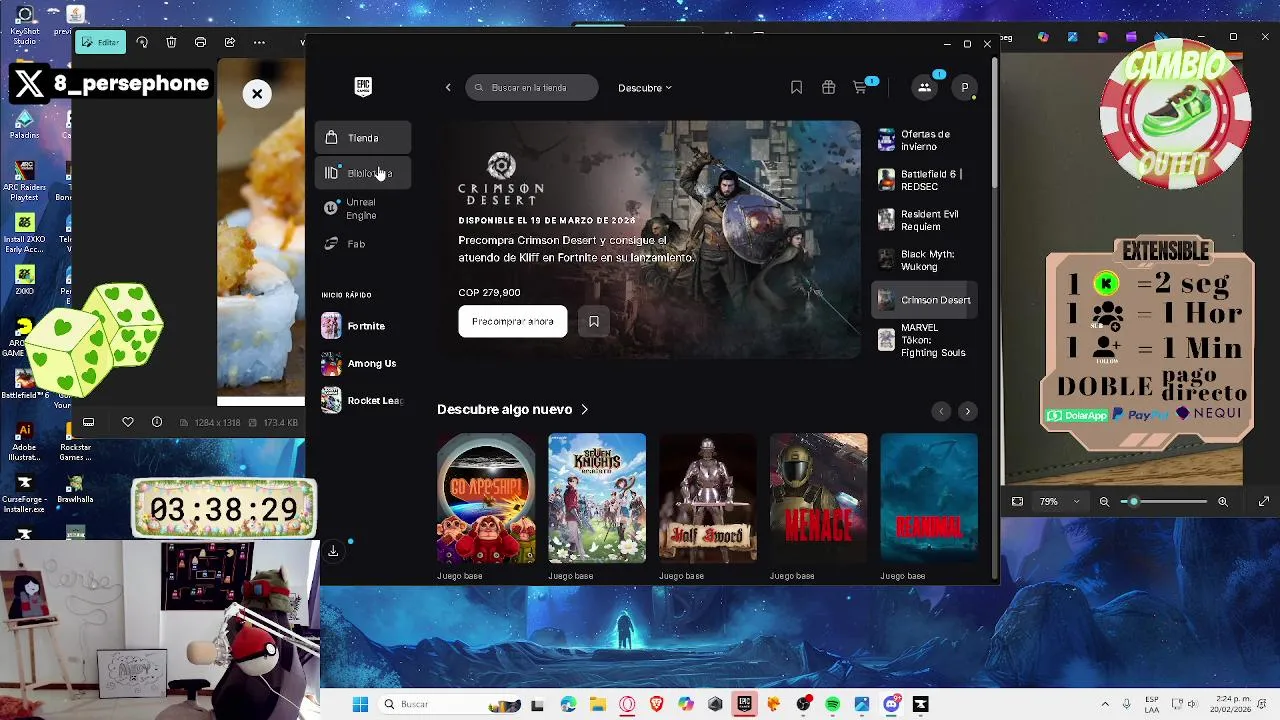
Task: Open the Go Ape Ship game thumbnail
Action: pos(486,498)
